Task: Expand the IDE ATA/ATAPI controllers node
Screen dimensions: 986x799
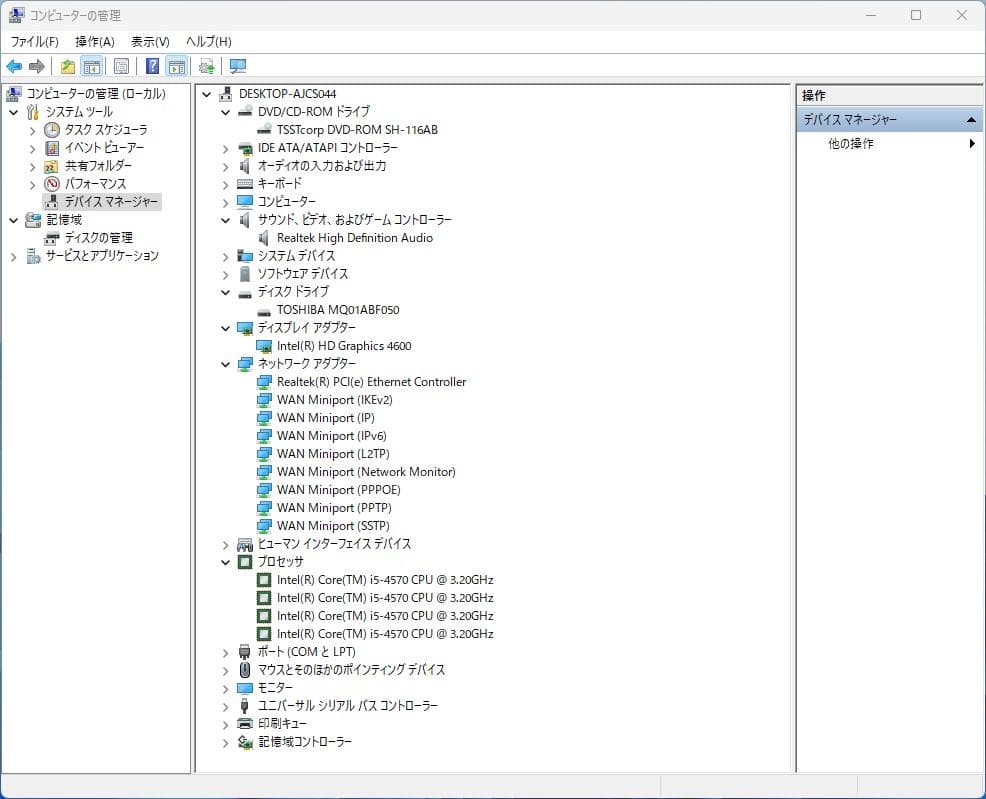Action: click(224, 148)
